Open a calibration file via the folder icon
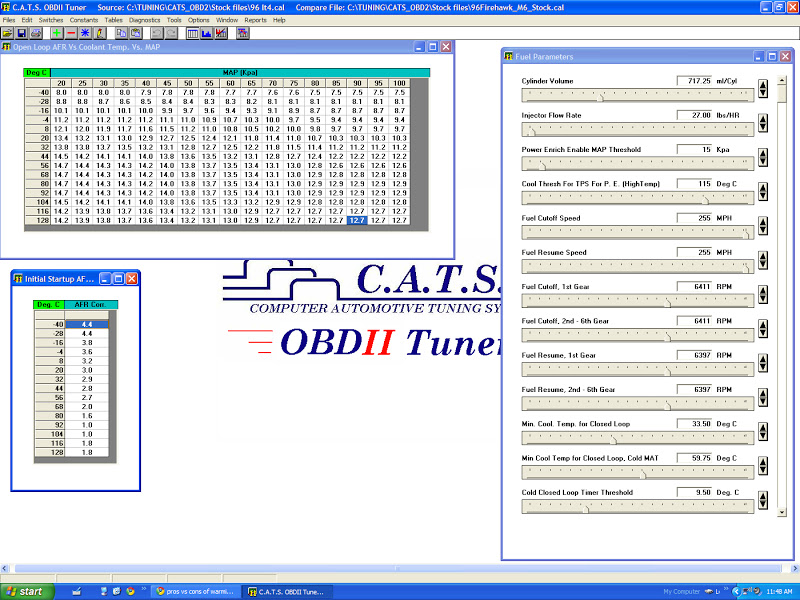 7,33
